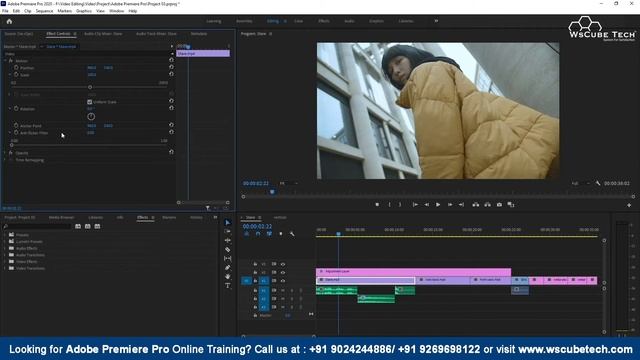Viewport: 640px width, 360px height.
Task: Toggle Uniform Scale checkbox
Action: tap(89, 102)
